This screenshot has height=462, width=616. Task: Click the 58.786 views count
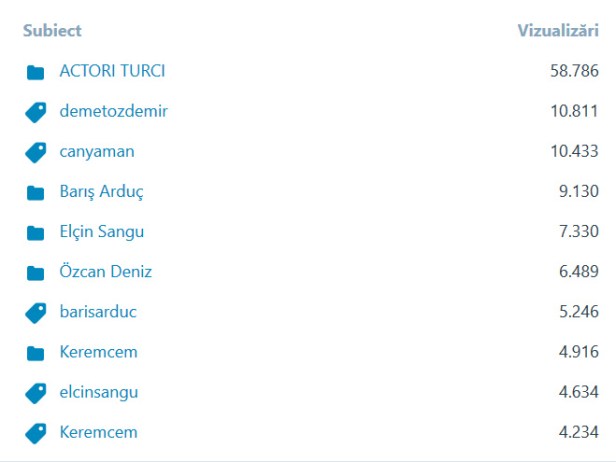(x=574, y=71)
